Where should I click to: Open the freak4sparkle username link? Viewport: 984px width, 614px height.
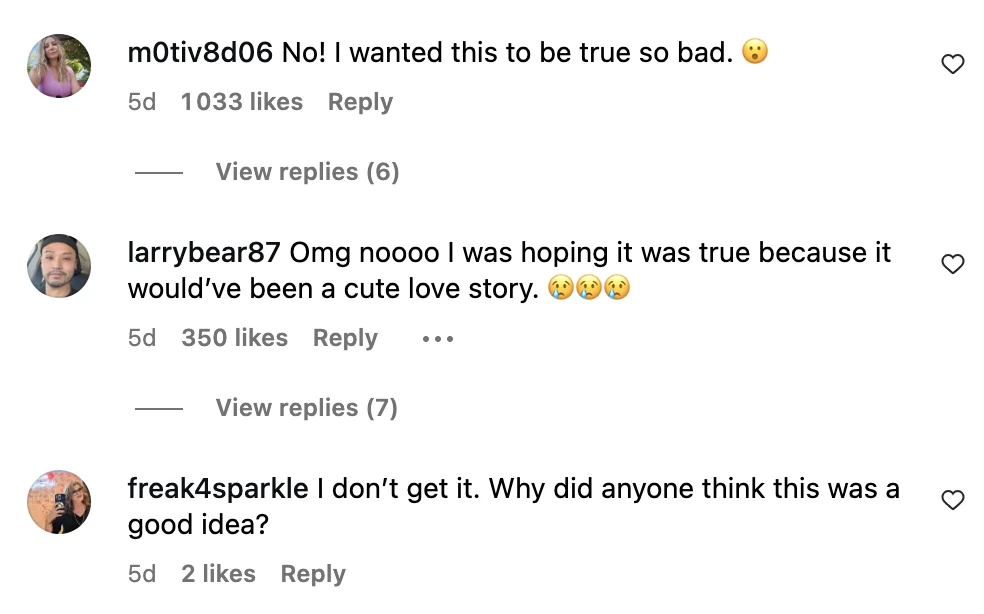(218, 489)
